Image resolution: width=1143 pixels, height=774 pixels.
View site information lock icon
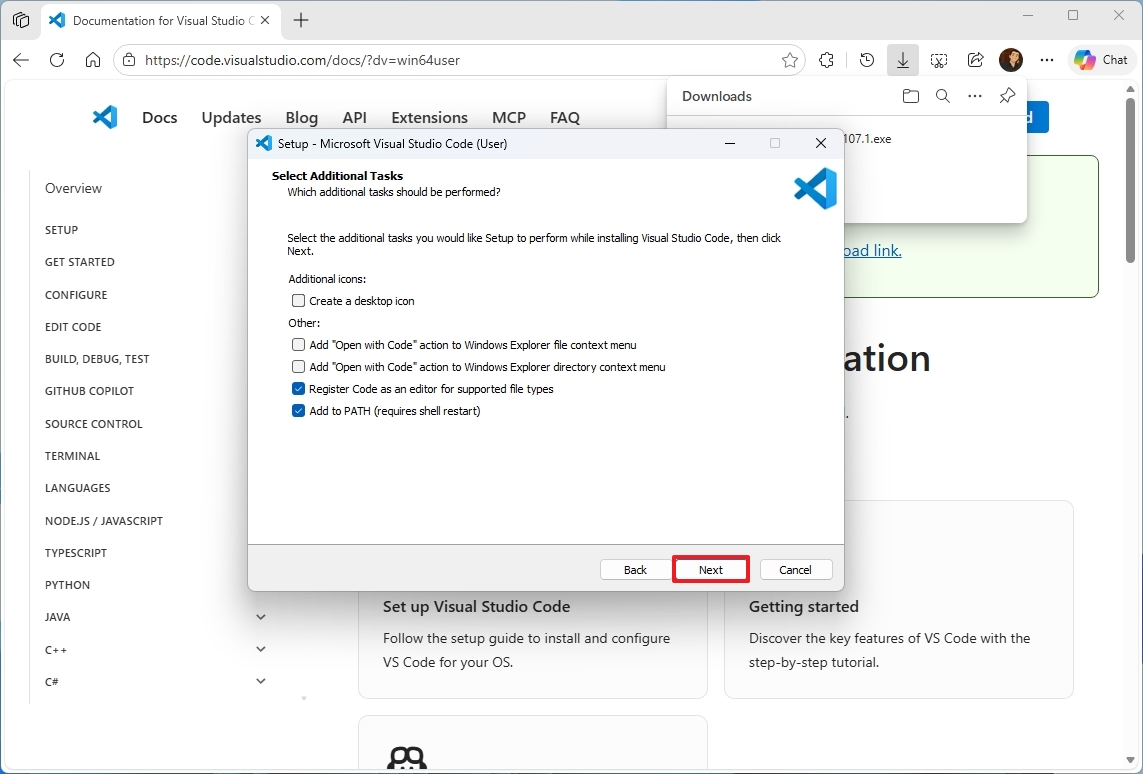[129, 60]
